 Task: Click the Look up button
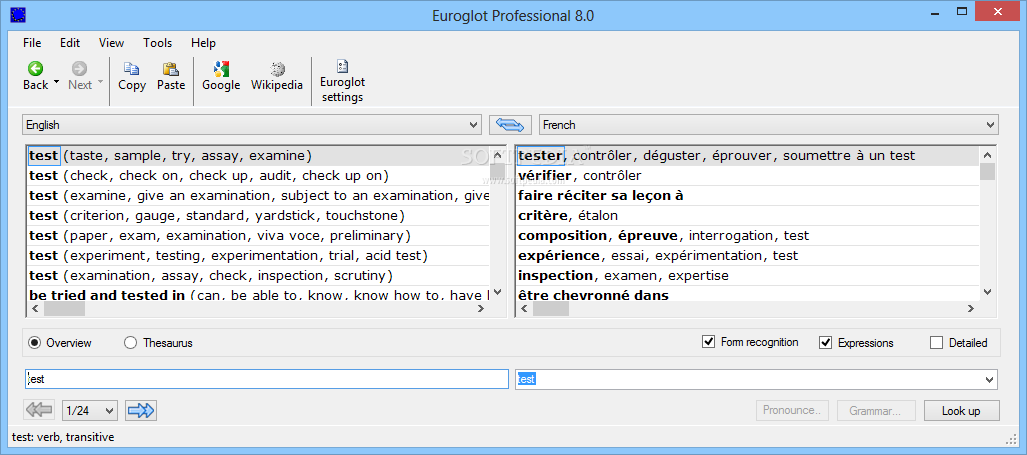[x=961, y=410]
